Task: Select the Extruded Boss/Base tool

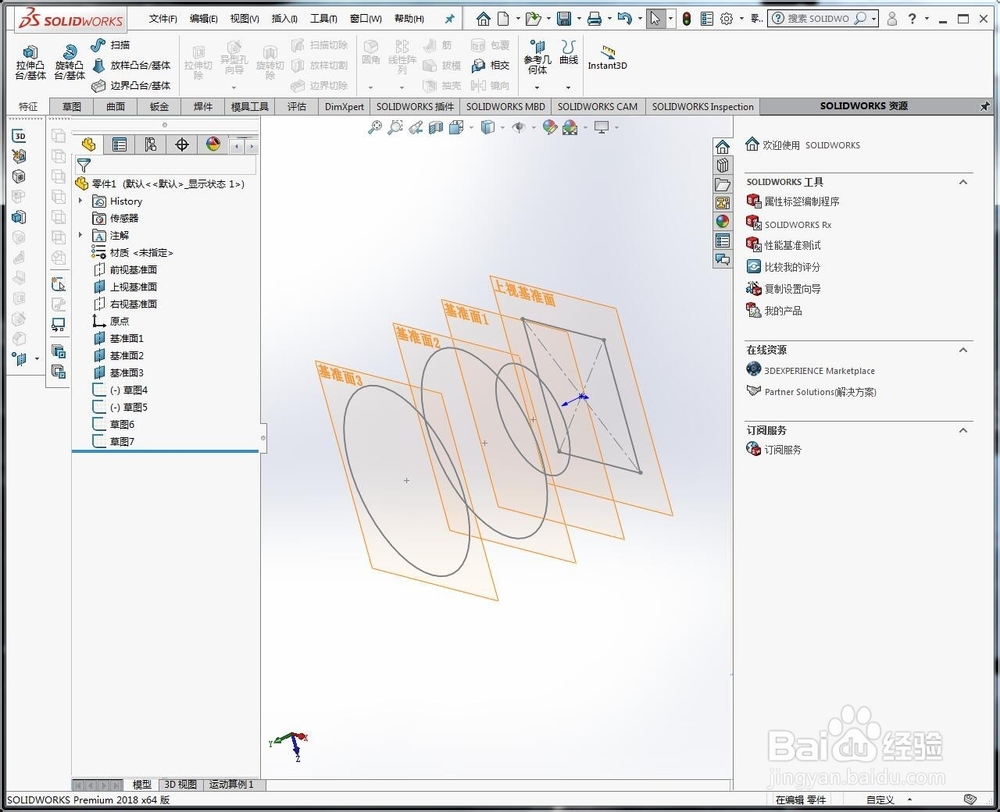Action: point(30,62)
